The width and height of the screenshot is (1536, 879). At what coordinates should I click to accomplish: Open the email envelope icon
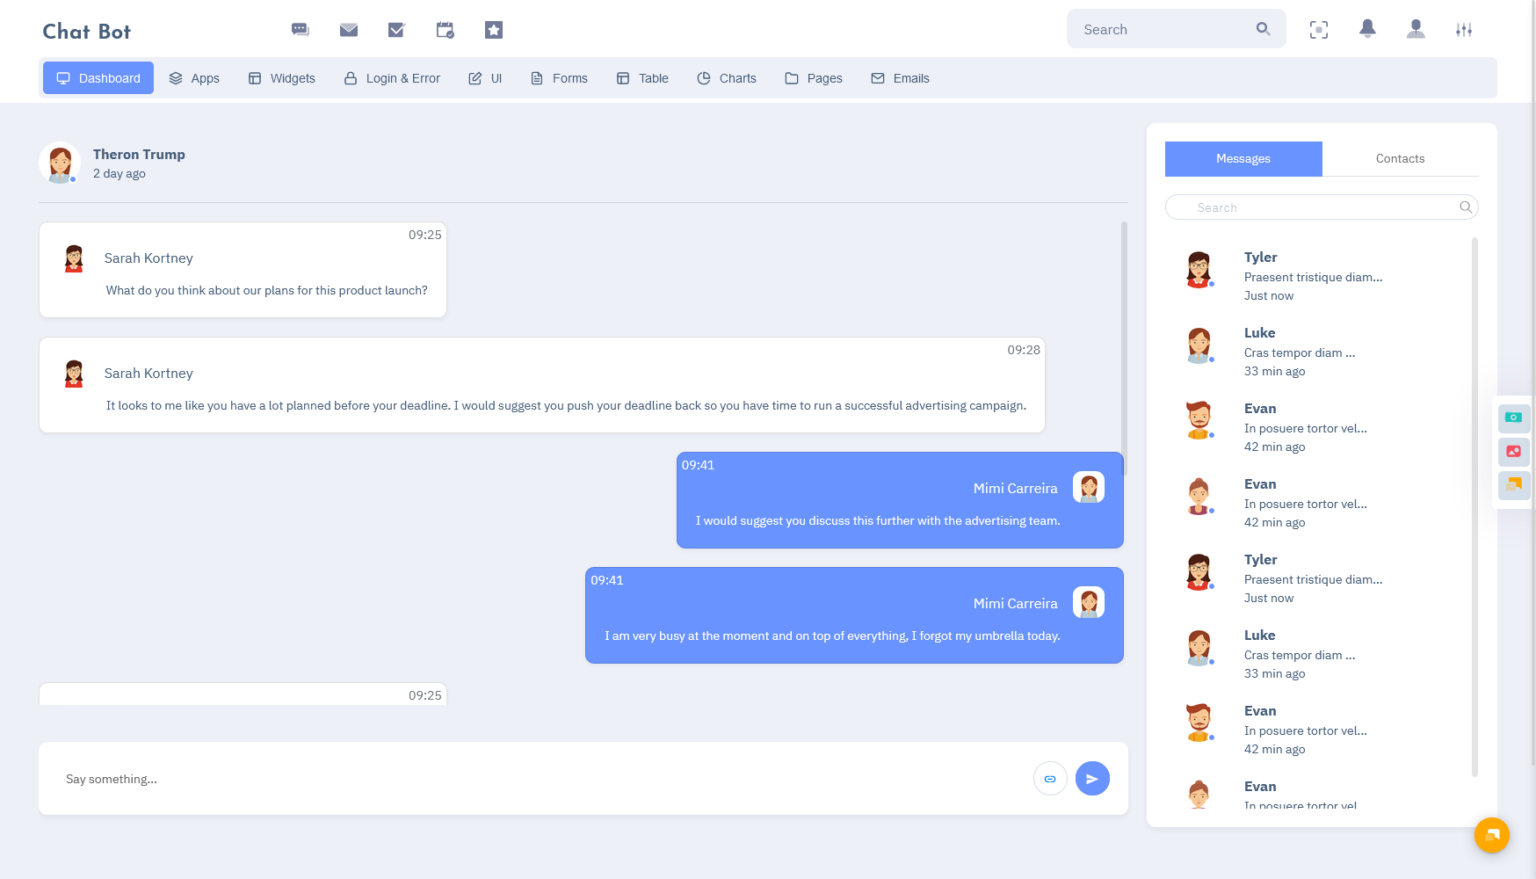(348, 29)
